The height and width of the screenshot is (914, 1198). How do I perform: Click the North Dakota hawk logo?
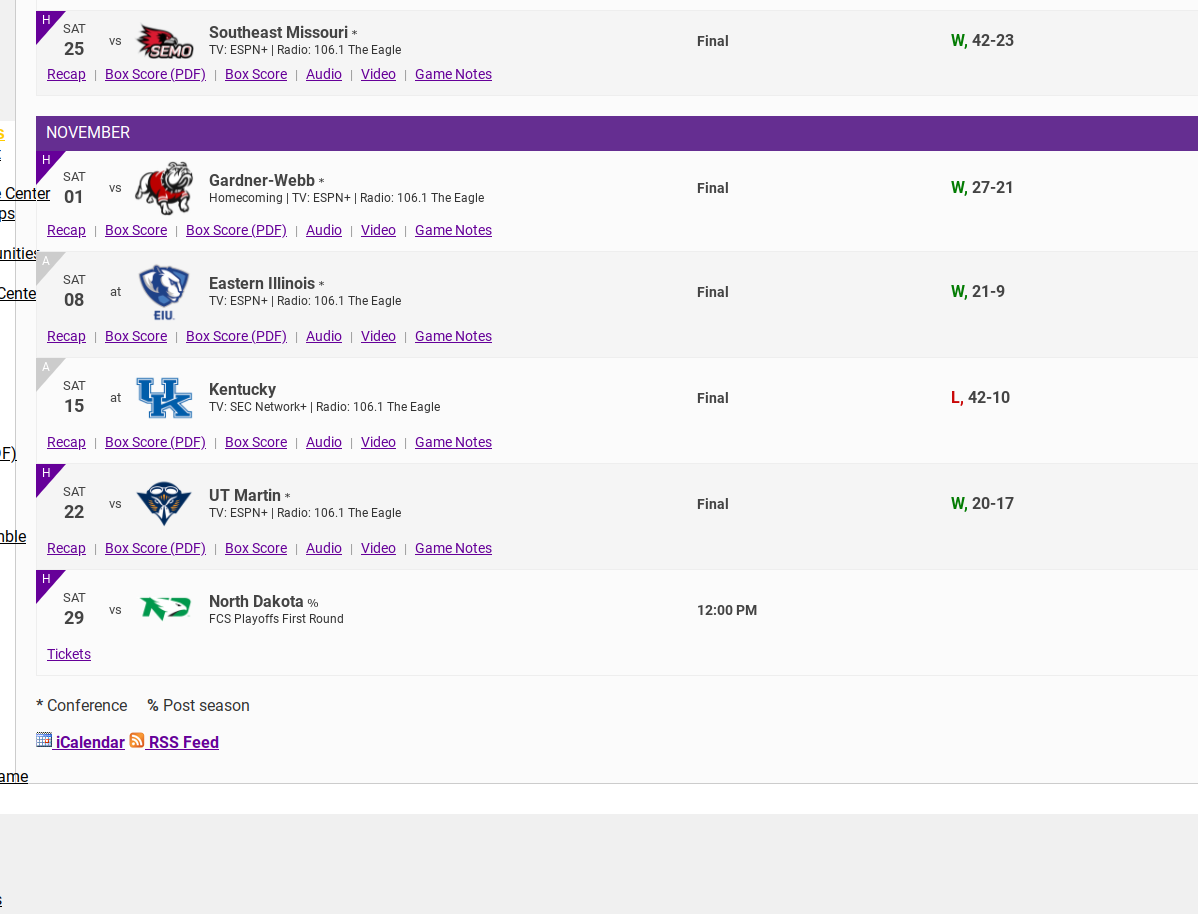tap(164, 608)
